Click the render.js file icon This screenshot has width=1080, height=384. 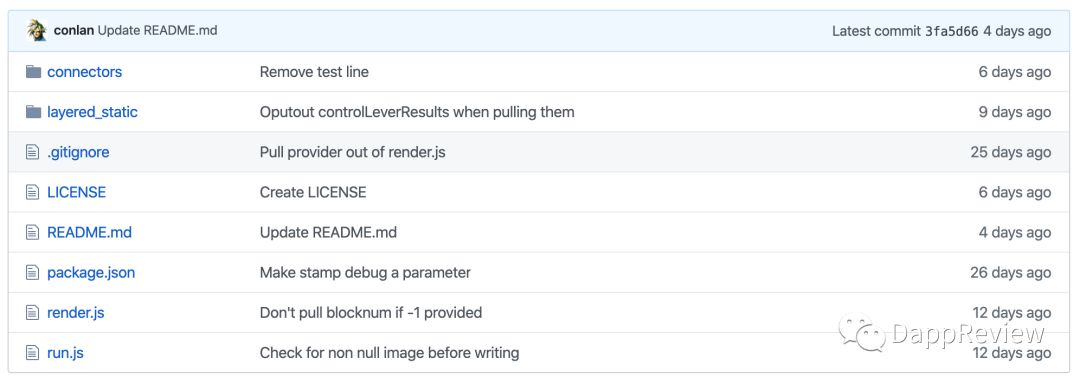pyautogui.click(x=32, y=312)
